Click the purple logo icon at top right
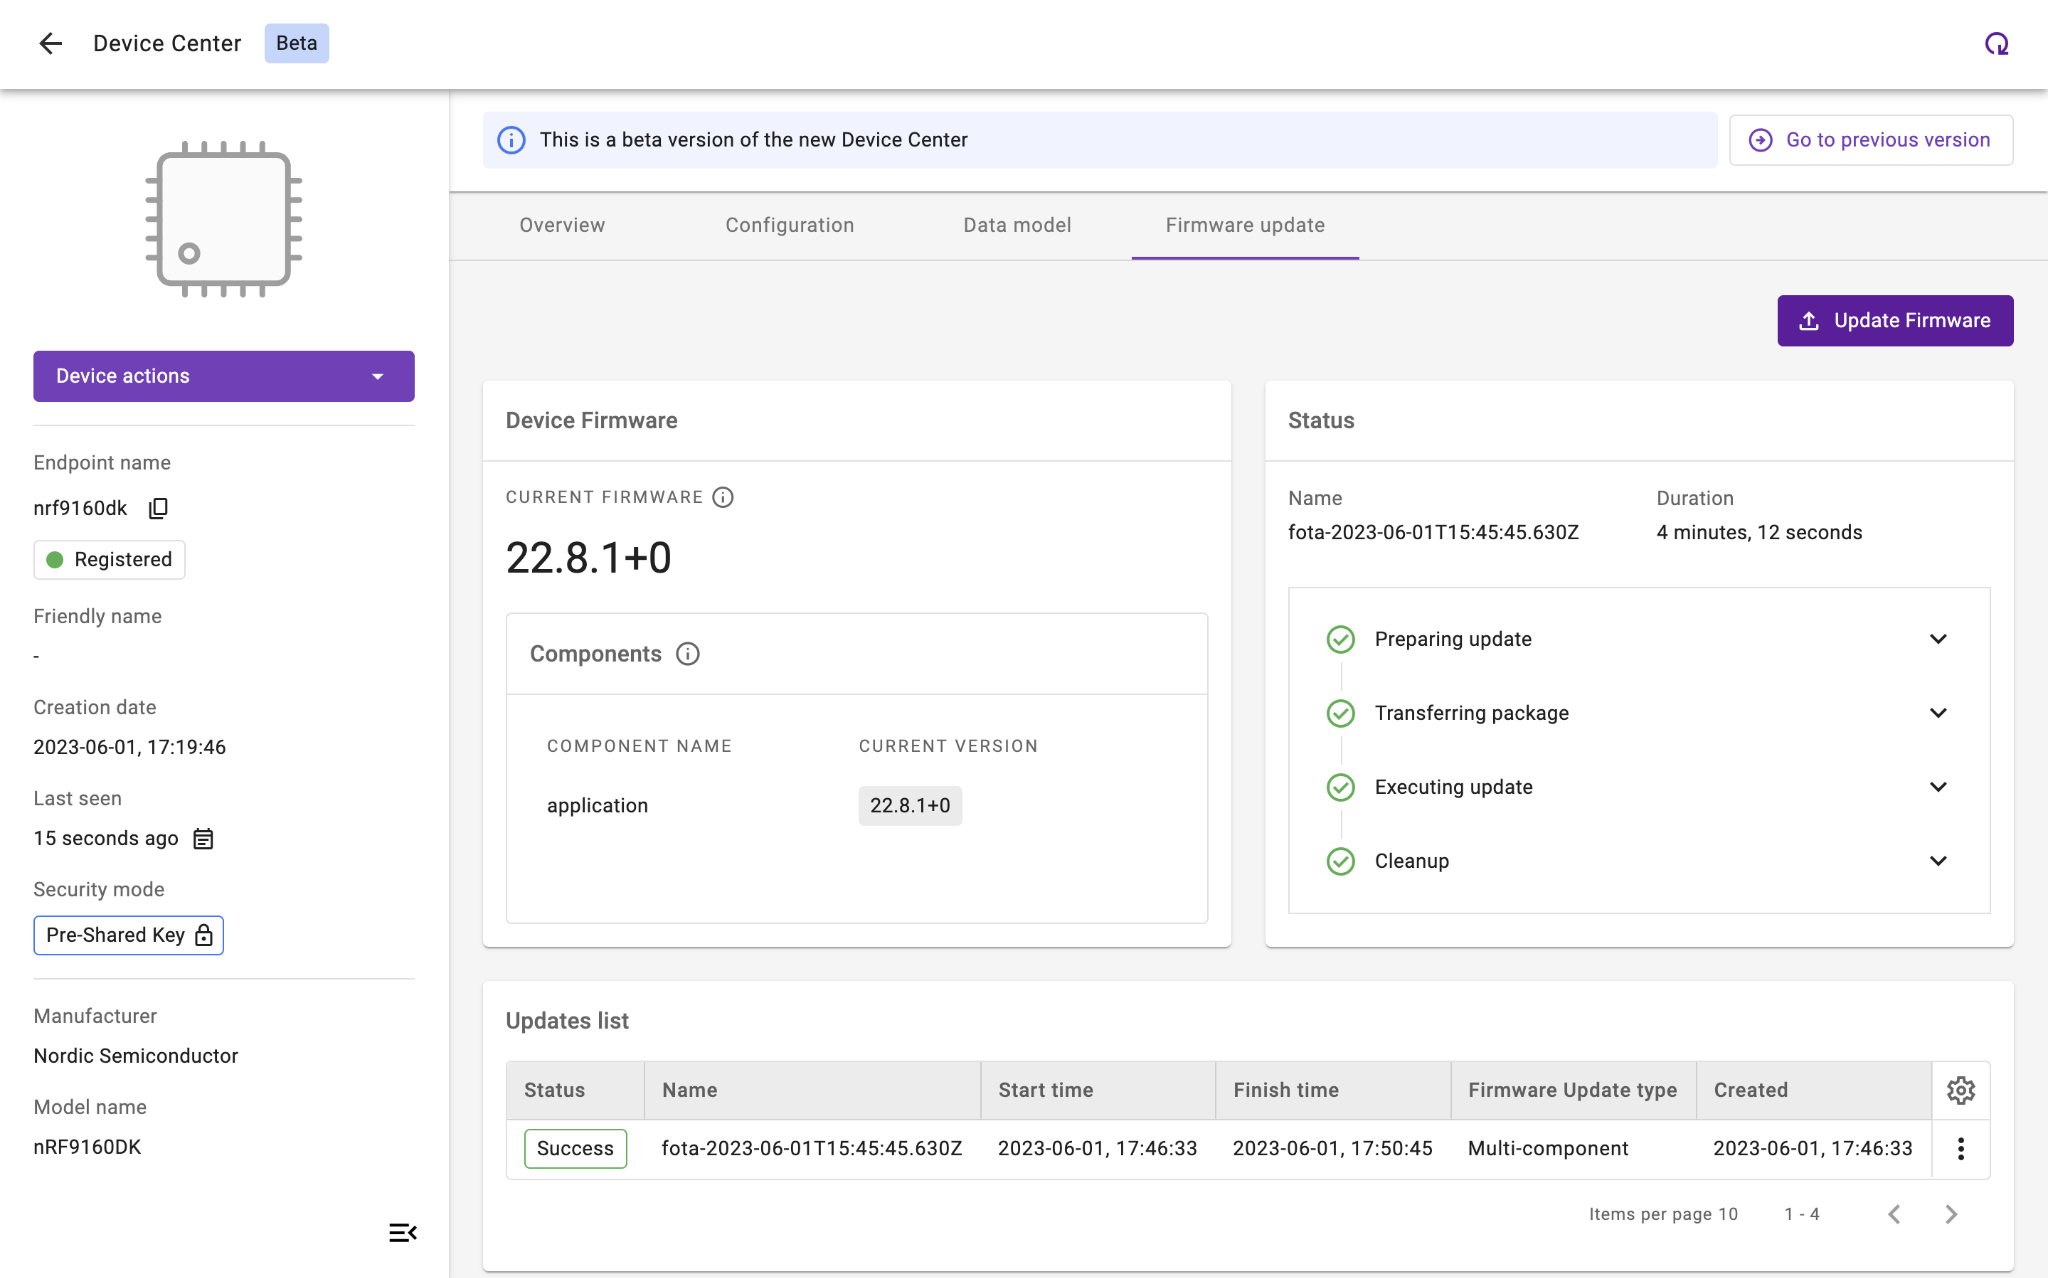 coord(1996,43)
